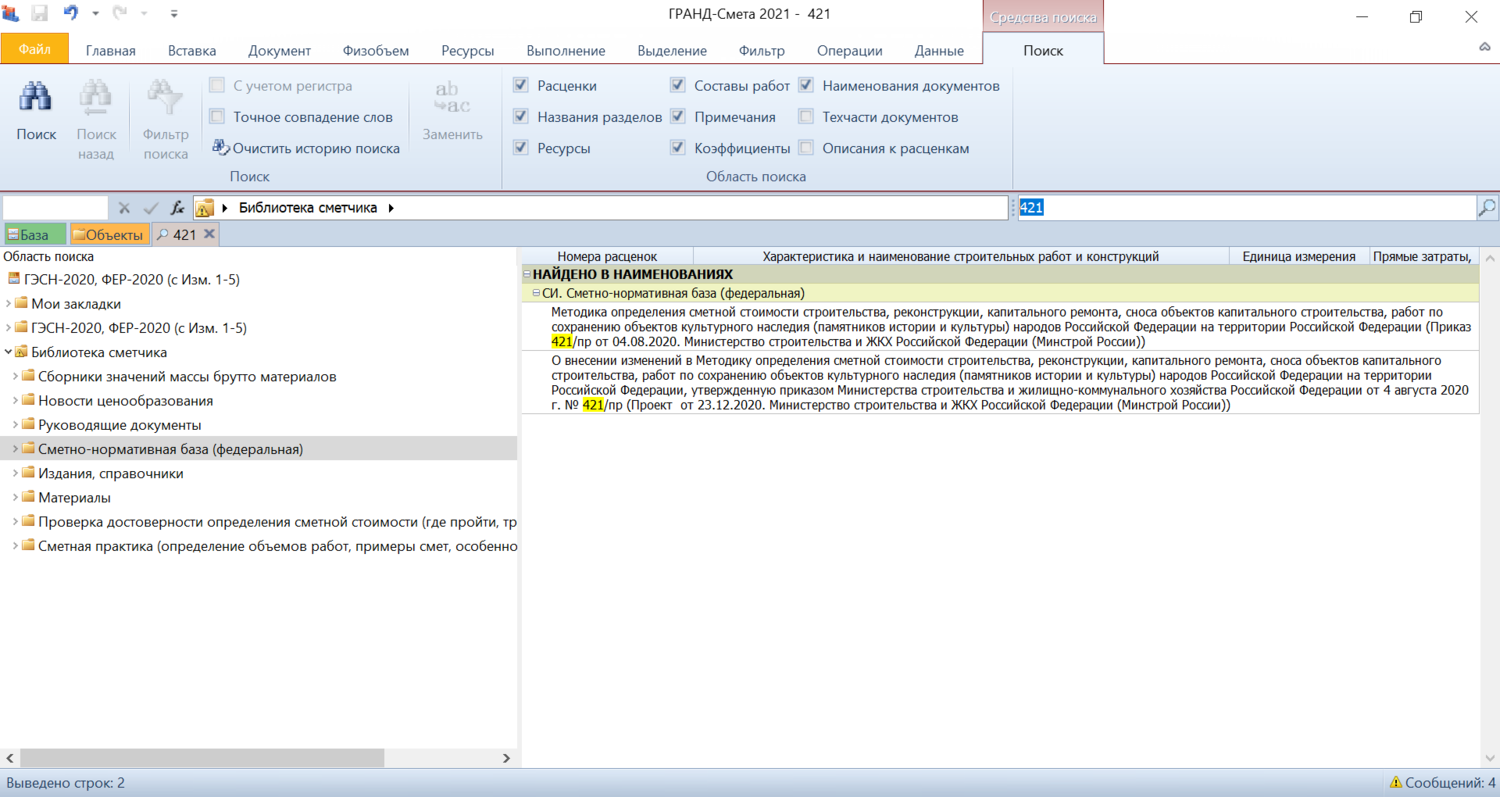Screen dimensions: 1500x797
Task: Expand the Новости ценообразования node
Action: tap(16, 401)
